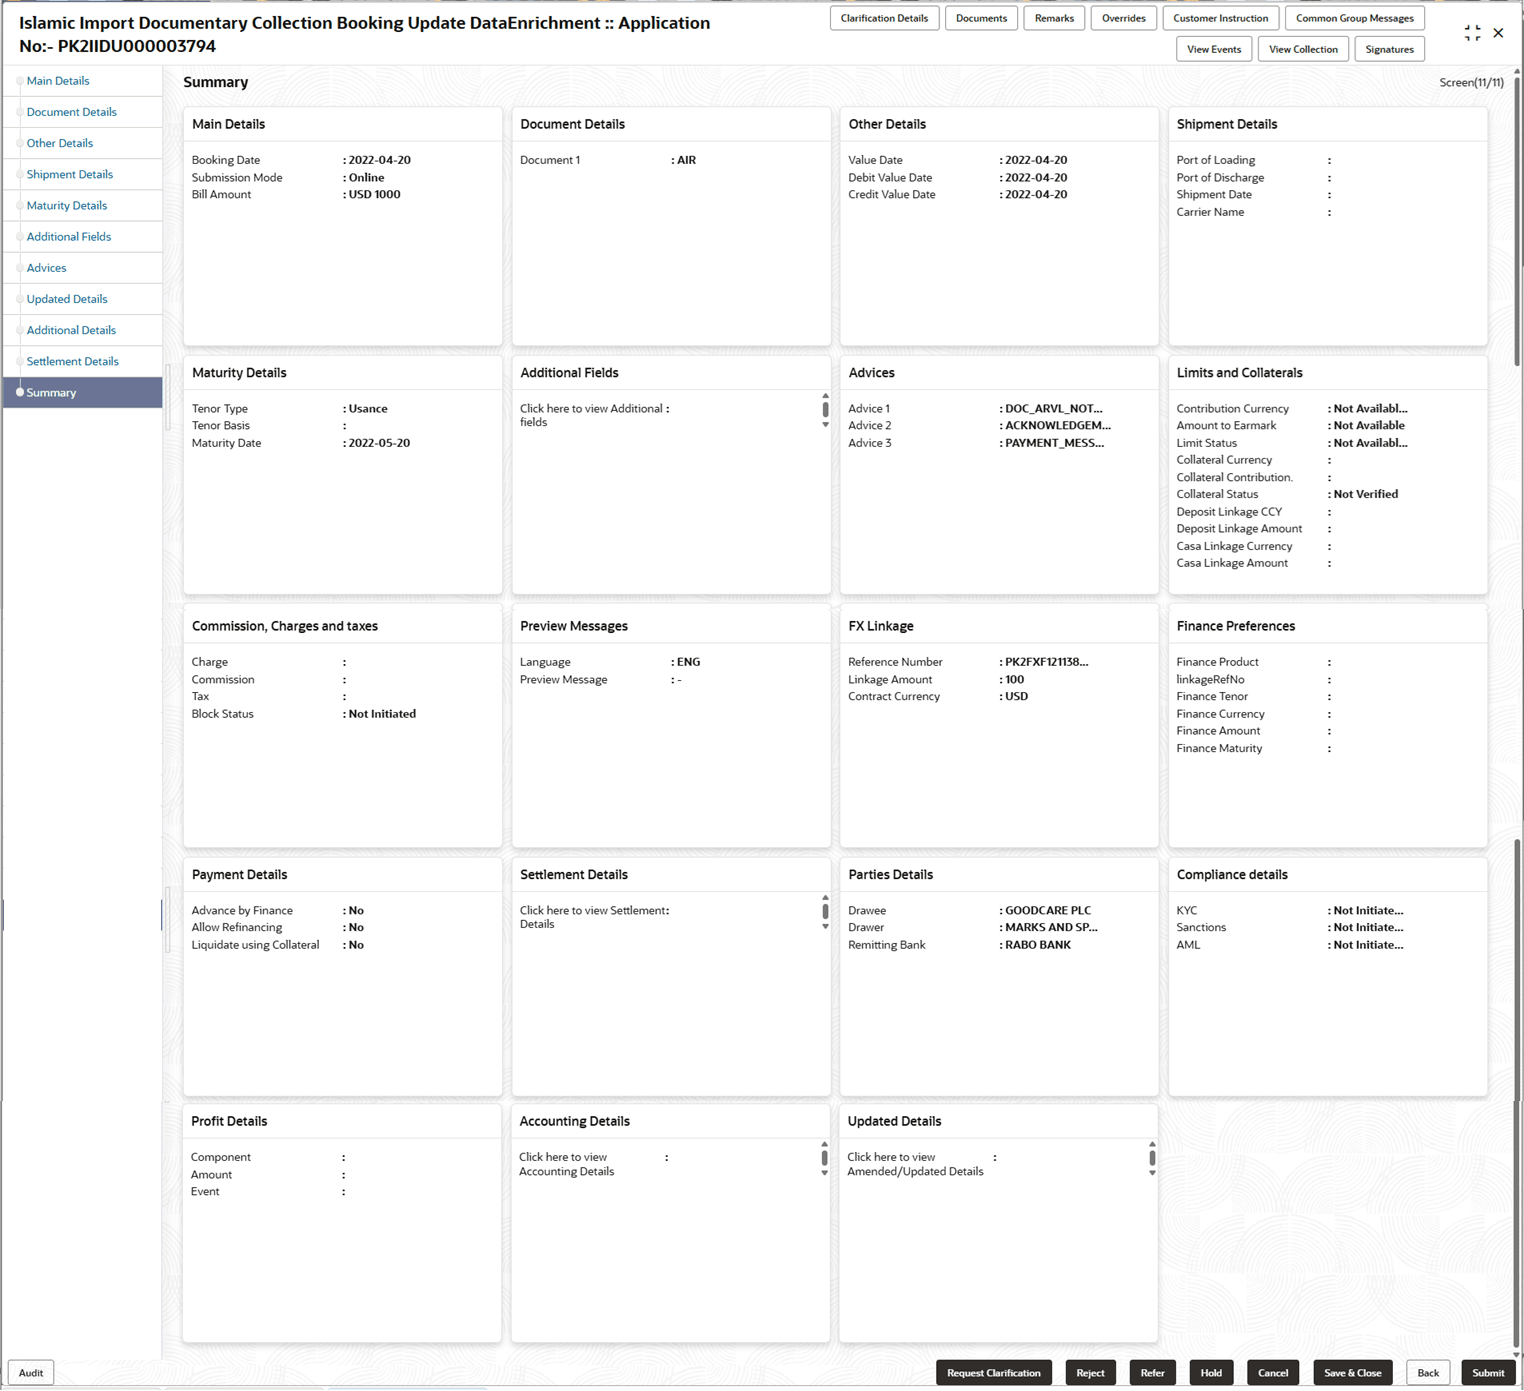Open the Documents panel

(981, 17)
